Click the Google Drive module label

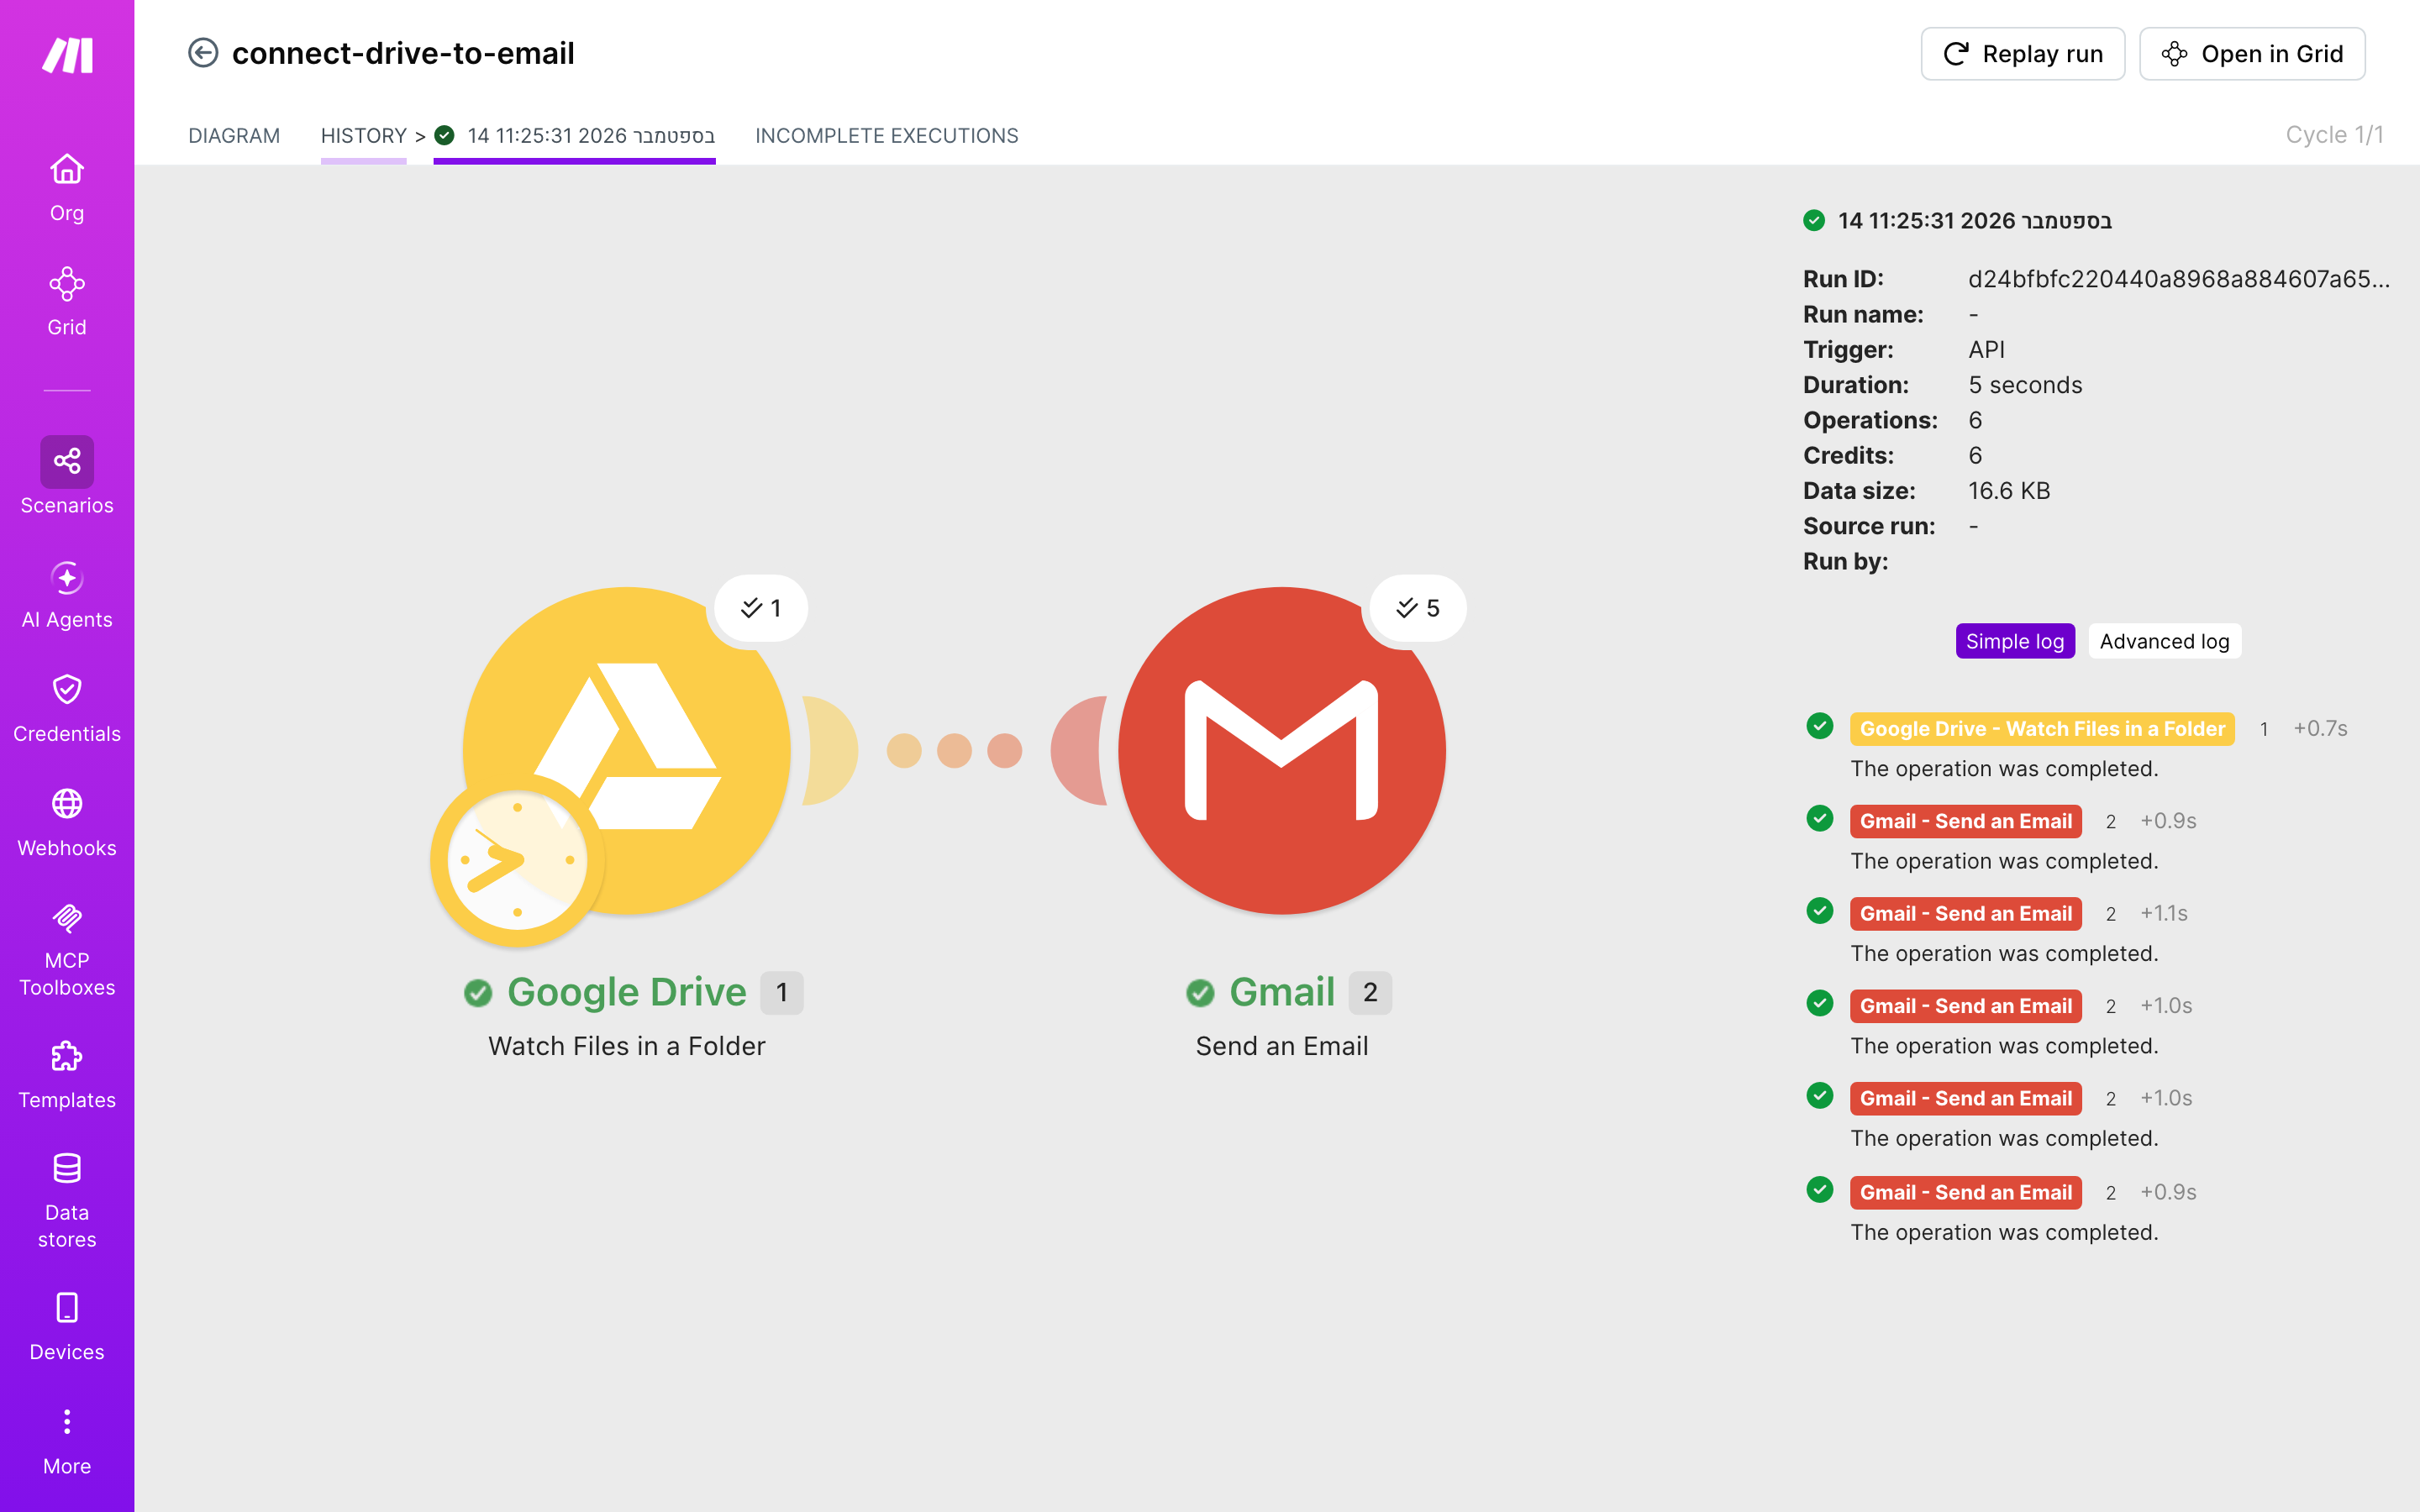(x=627, y=992)
